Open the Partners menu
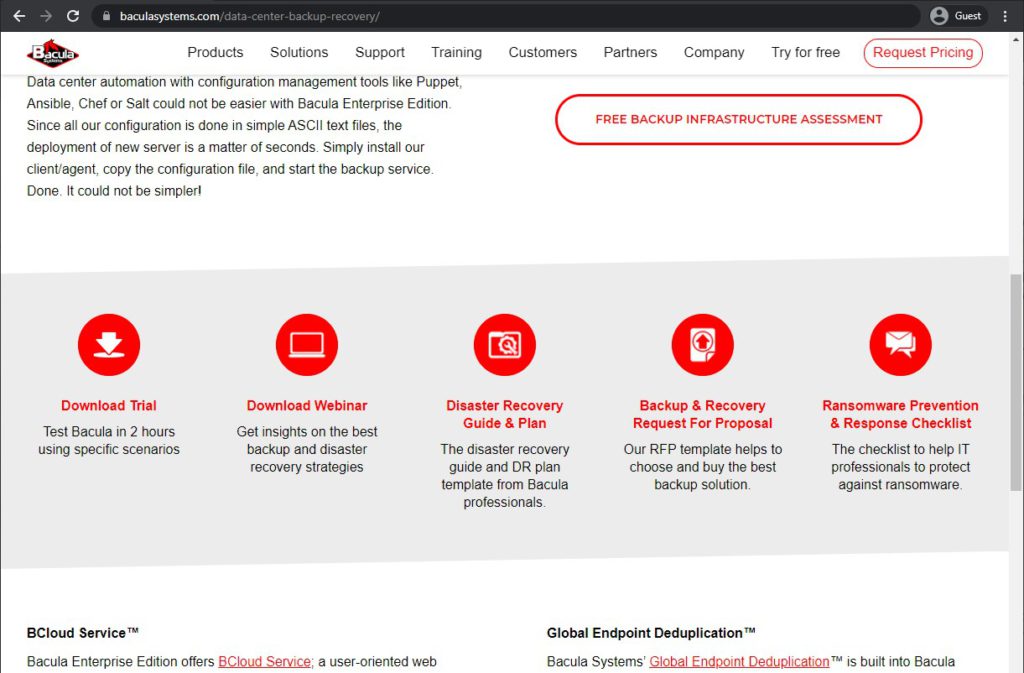 pyautogui.click(x=630, y=52)
